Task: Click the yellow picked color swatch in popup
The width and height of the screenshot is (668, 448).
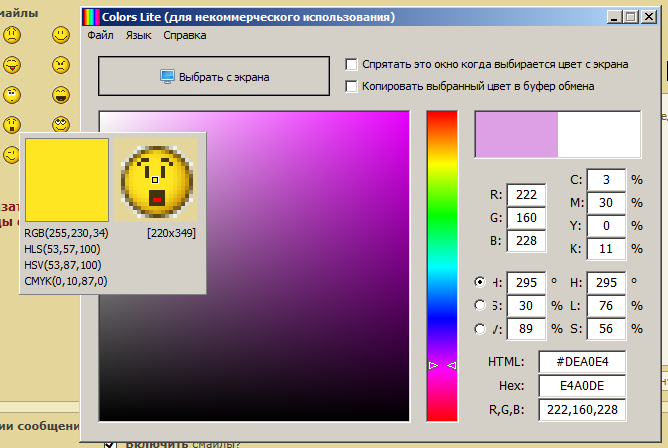Action: 66,180
